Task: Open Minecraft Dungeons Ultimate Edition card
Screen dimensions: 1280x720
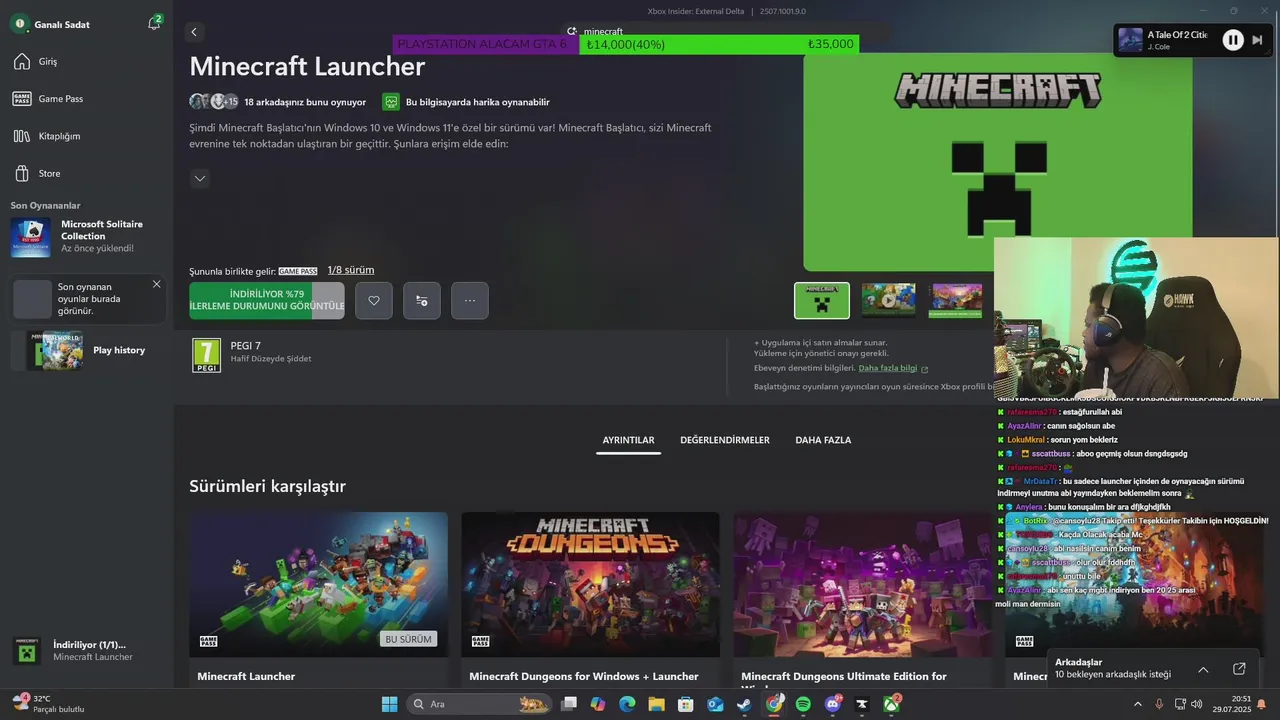Action: 862,599
